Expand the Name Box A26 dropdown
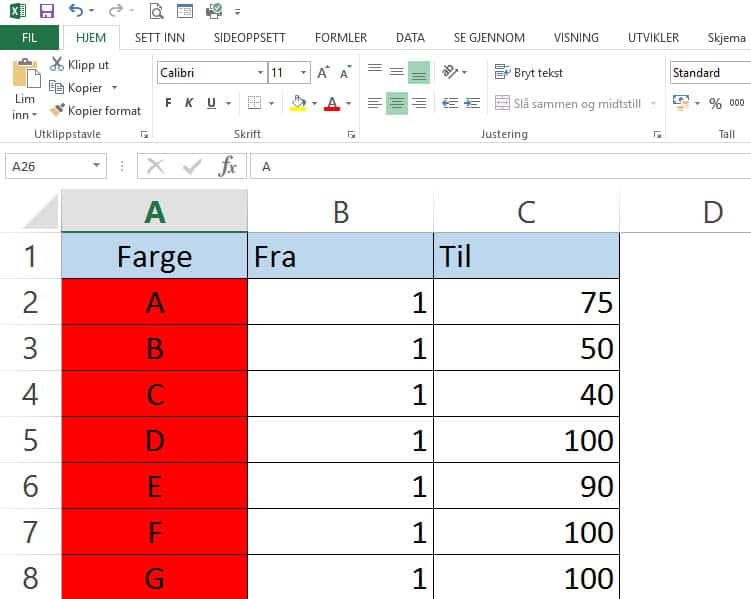Viewport: 751px width, 599px height. point(96,166)
